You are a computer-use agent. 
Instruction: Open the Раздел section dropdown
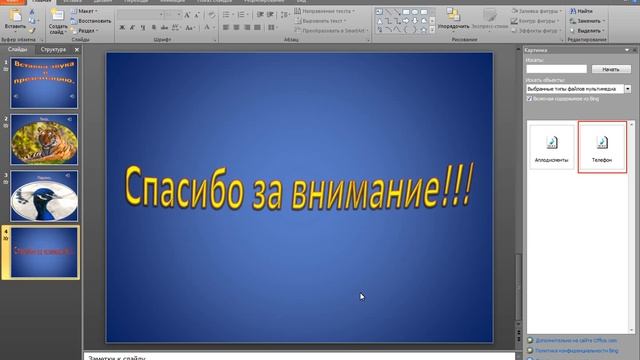tap(84, 31)
